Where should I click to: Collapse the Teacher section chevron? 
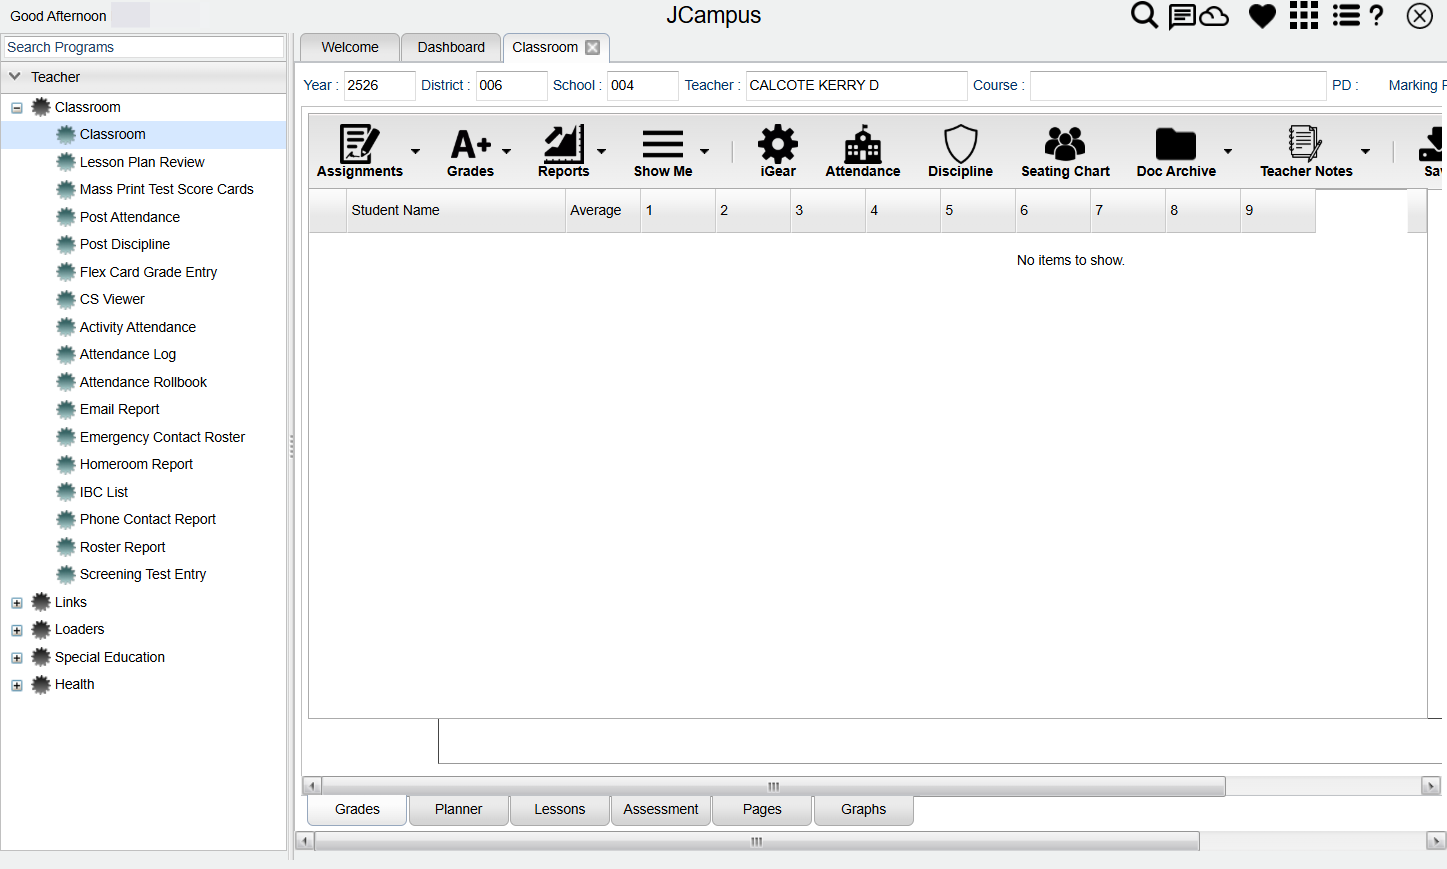coord(15,76)
